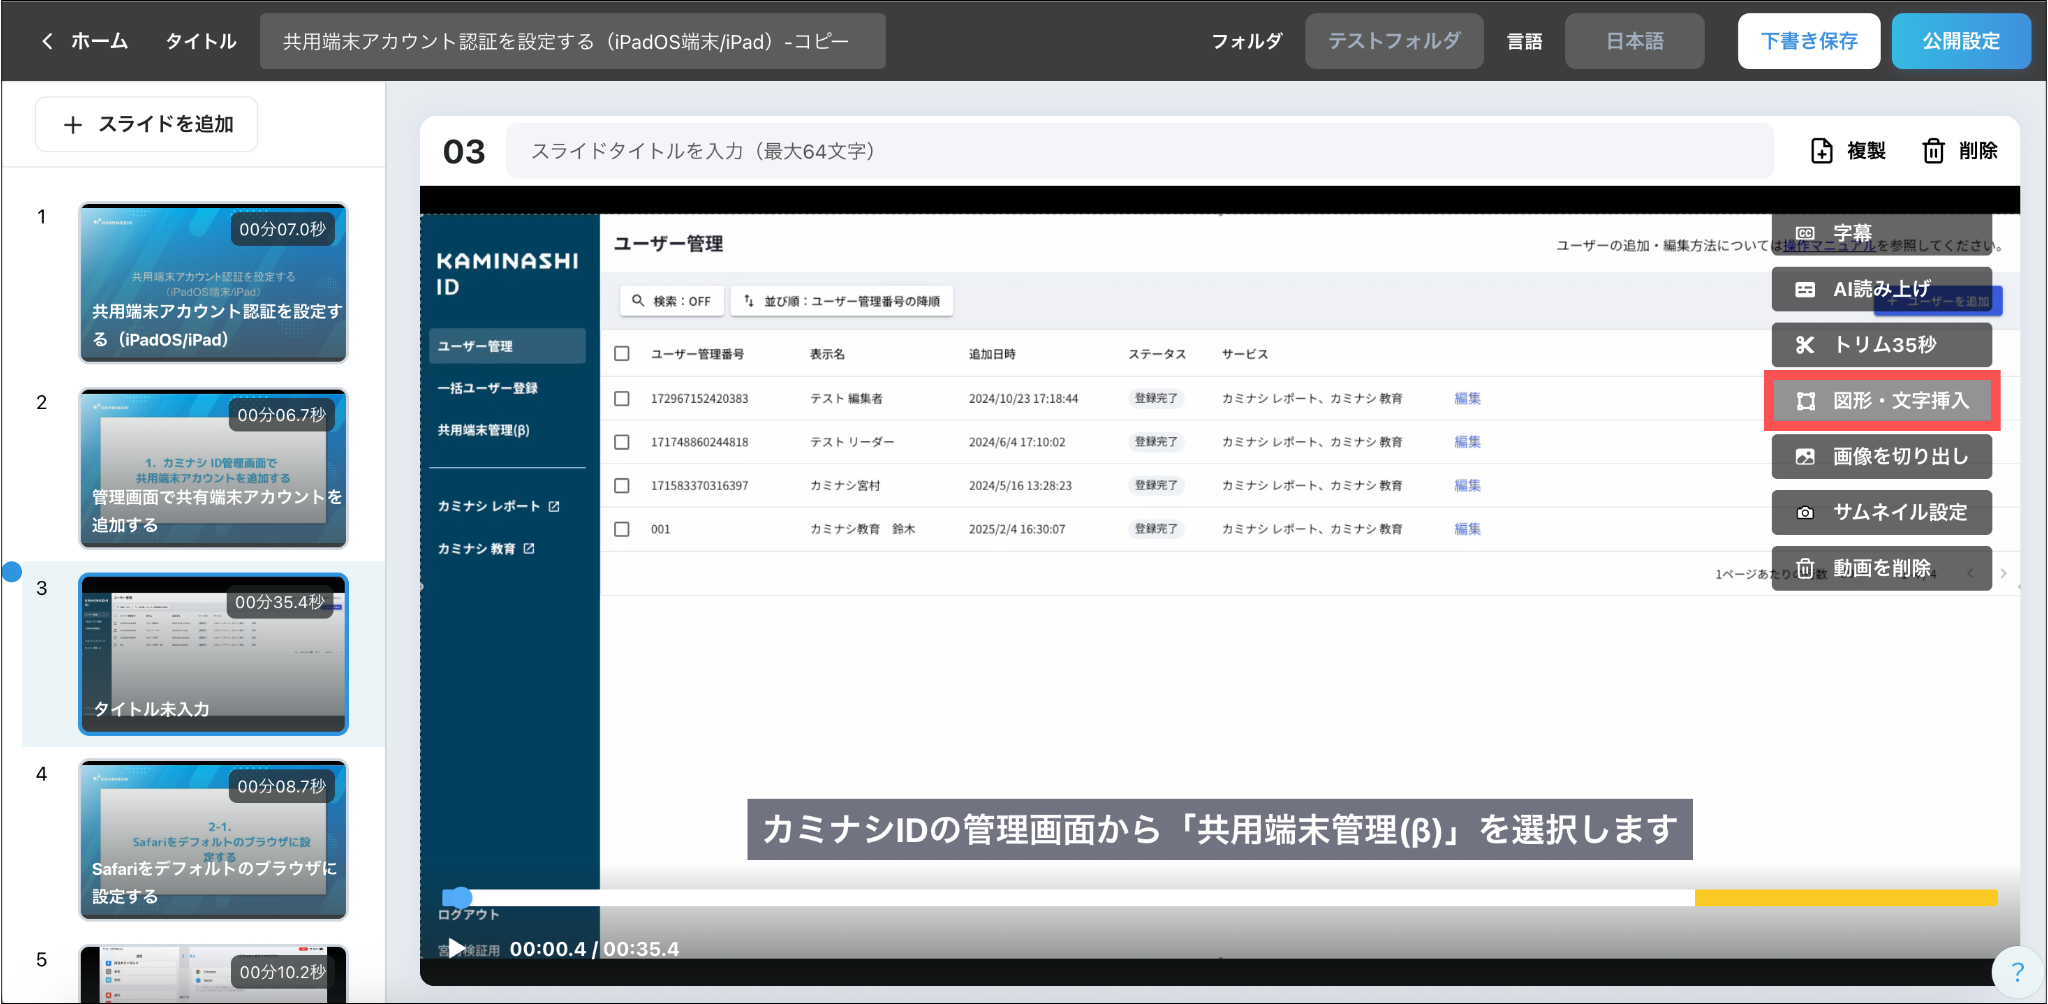
Task: Click the yellow trimmed section of timeline
Action: click(x=1845, y=898)
